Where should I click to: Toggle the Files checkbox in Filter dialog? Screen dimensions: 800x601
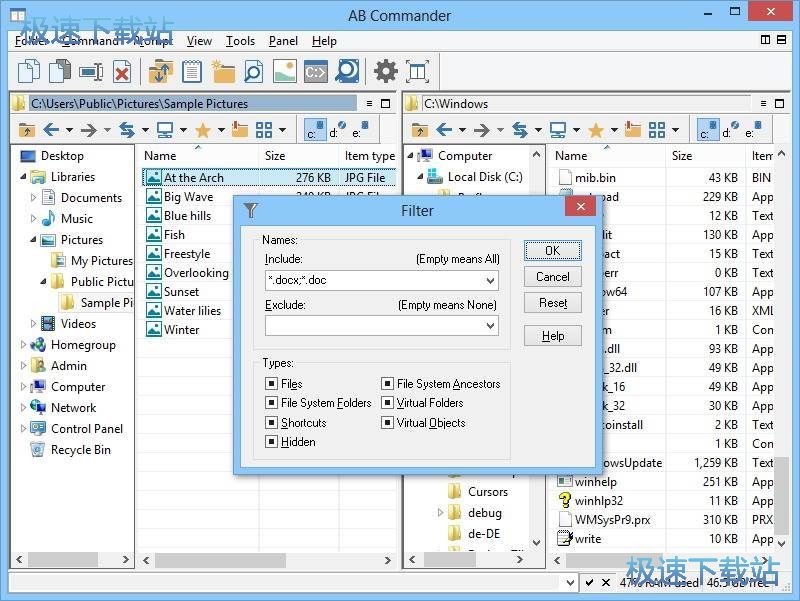point(271,384)
